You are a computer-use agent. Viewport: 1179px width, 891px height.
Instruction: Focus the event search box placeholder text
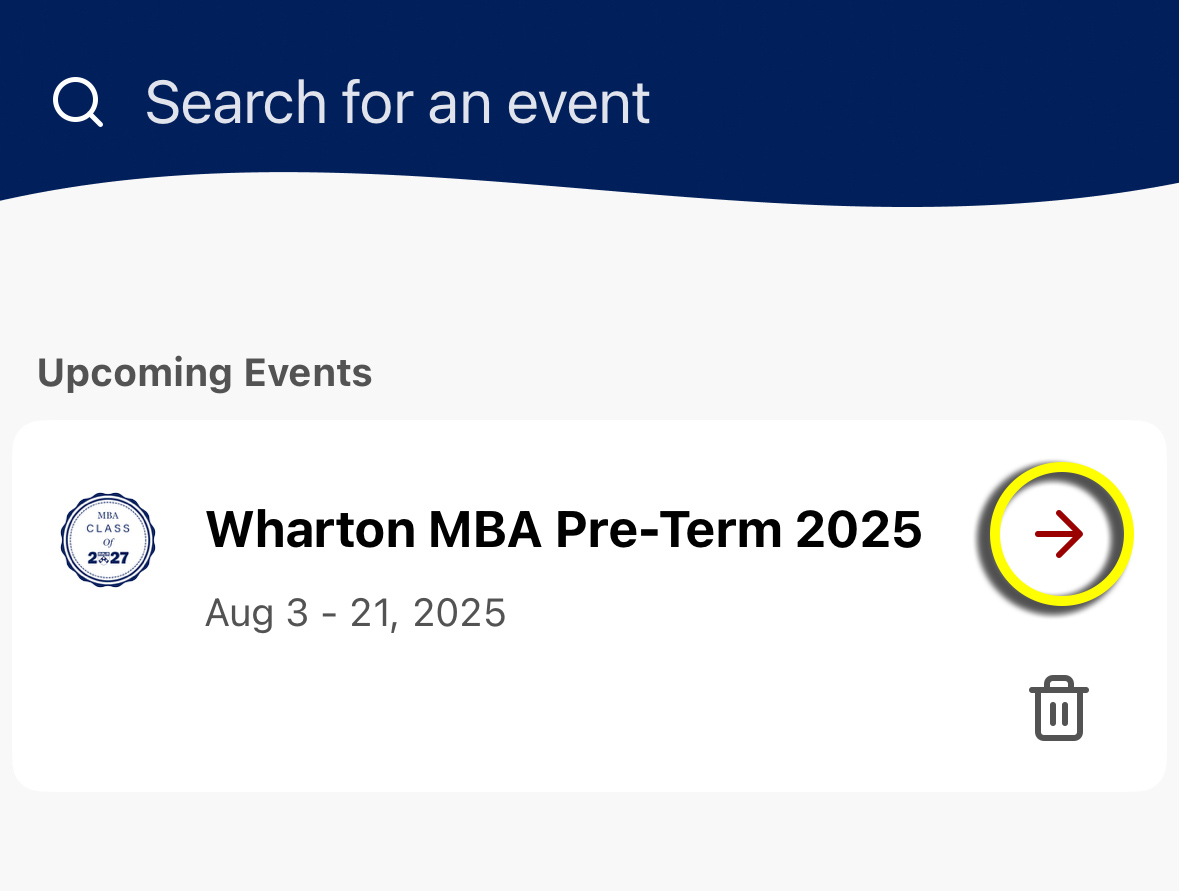(x=397, y=102)
